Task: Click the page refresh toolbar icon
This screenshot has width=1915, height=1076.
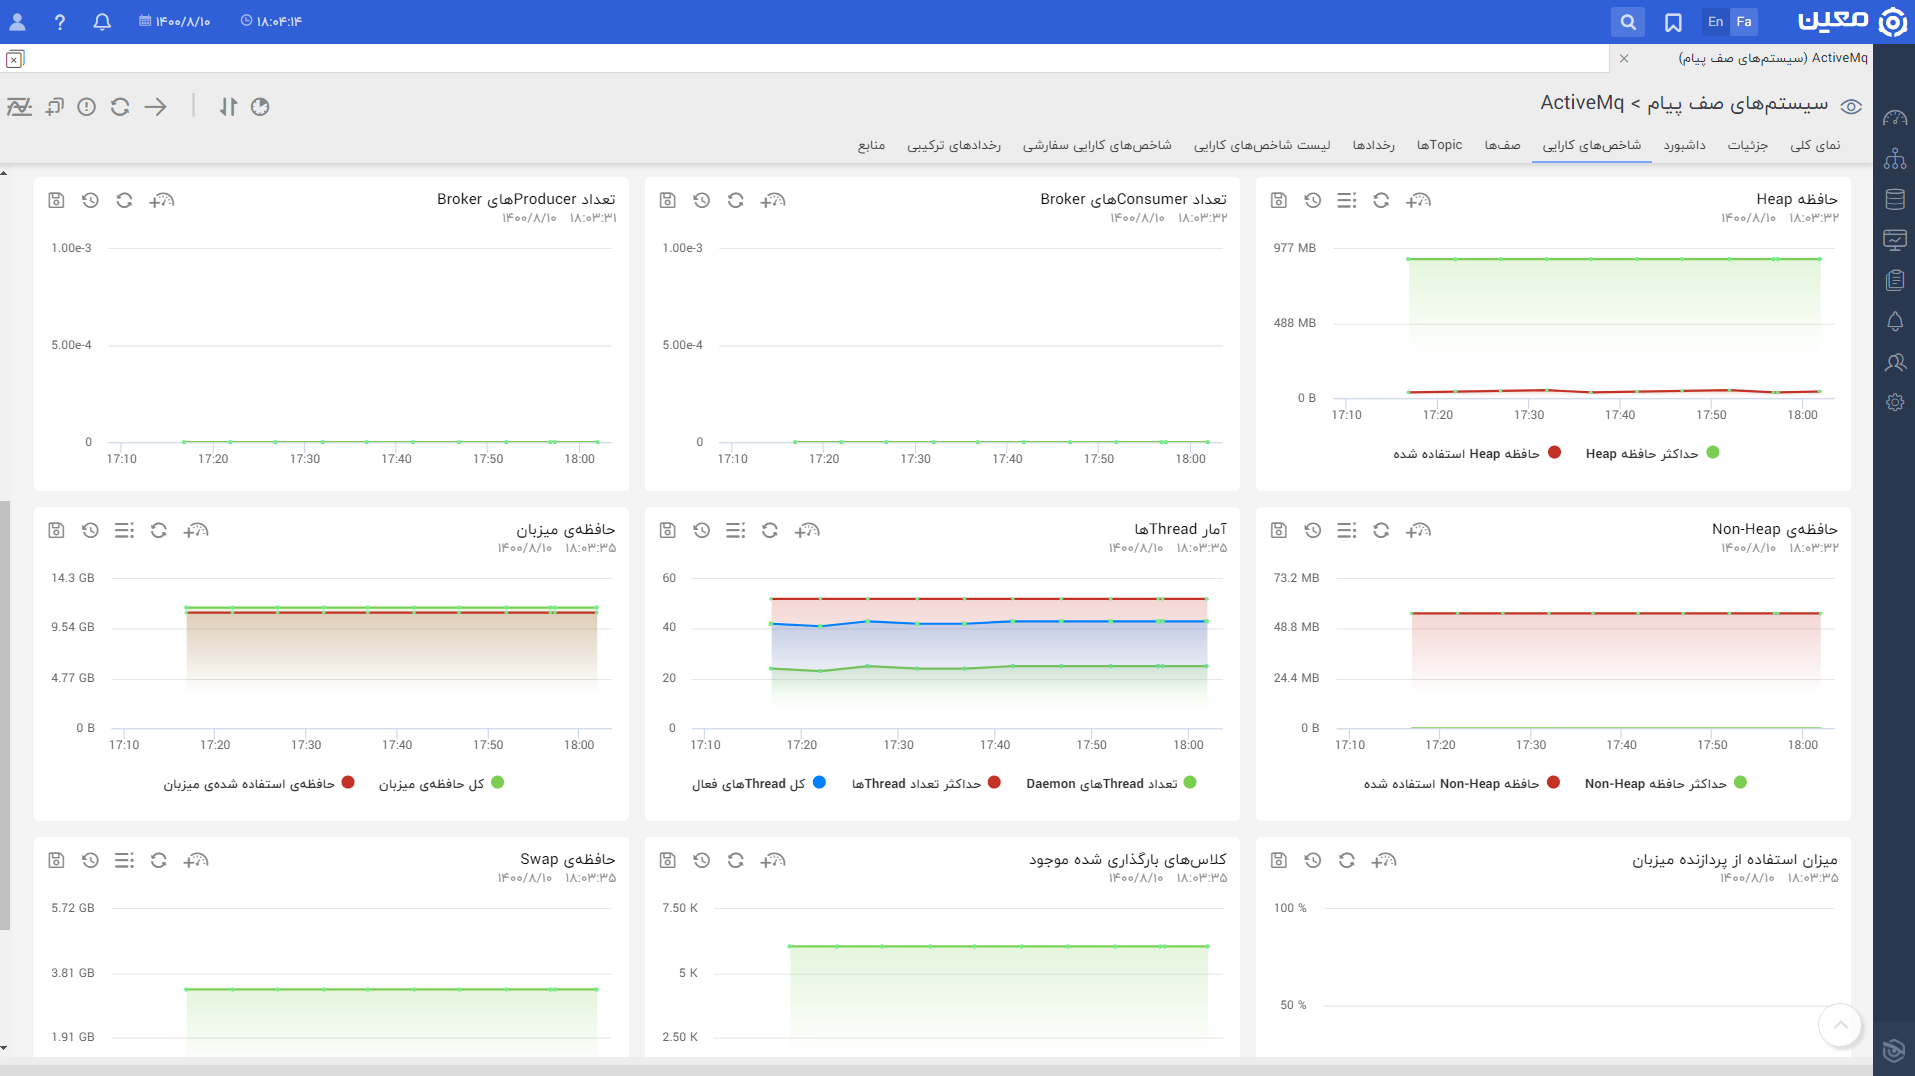Action: pos(120,107)
